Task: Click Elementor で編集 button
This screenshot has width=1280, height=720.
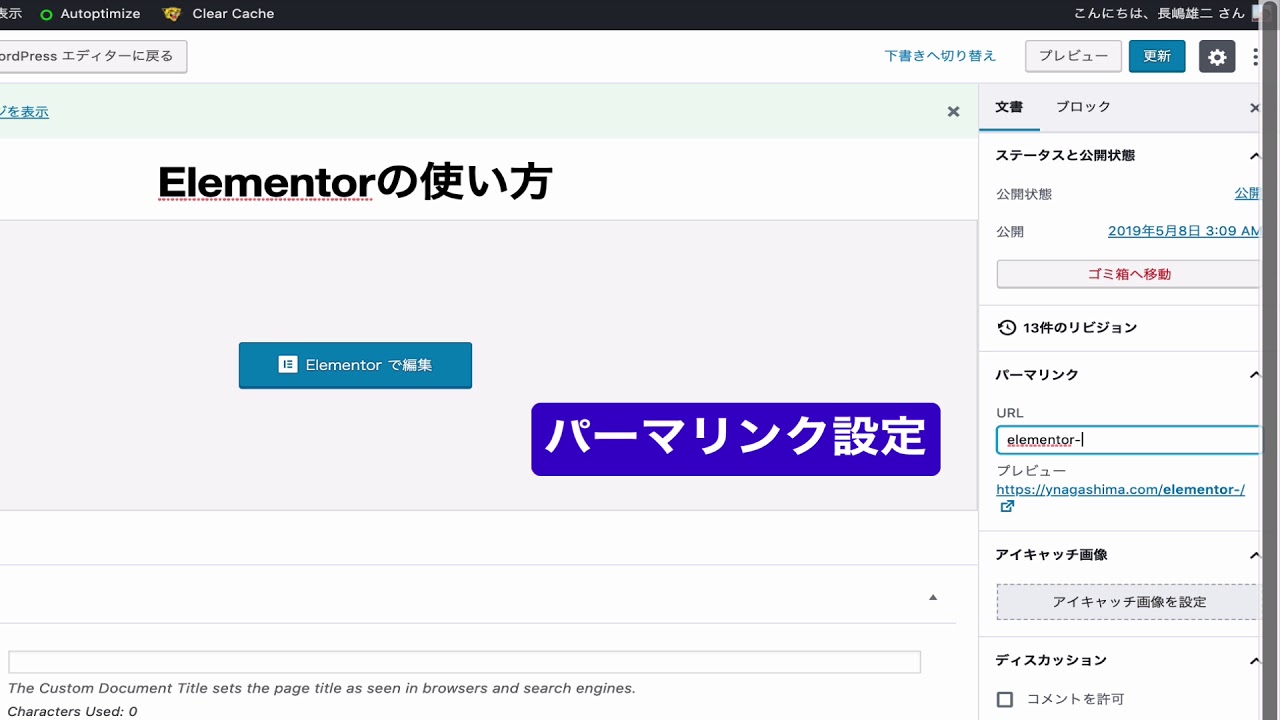Action: (355, 365)
